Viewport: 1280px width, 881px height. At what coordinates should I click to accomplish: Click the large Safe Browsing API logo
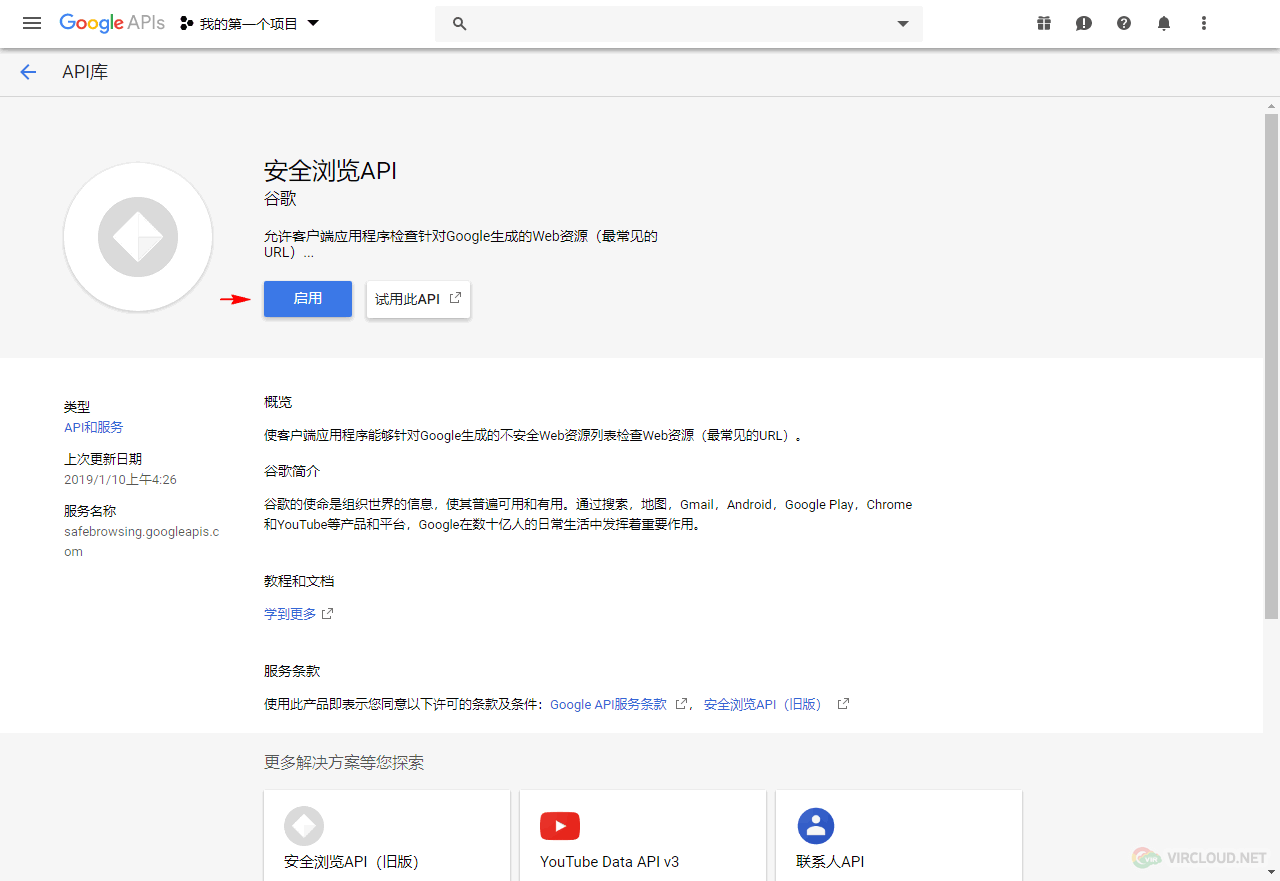click(x=138, y=237)
